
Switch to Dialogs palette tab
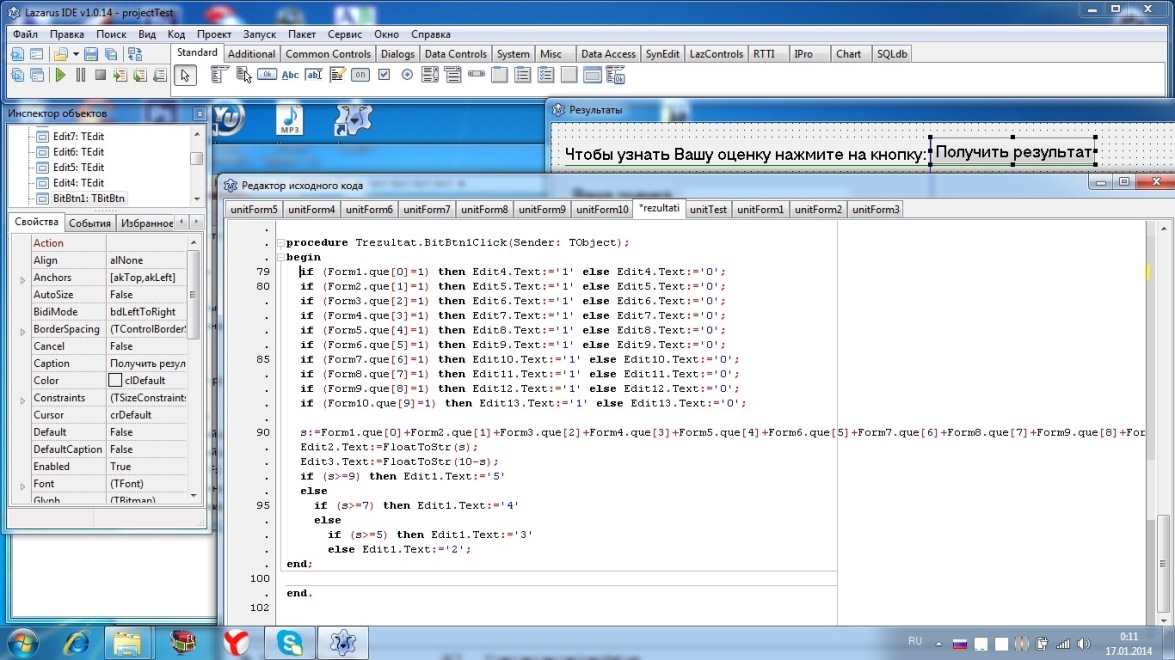coord(397,54)
